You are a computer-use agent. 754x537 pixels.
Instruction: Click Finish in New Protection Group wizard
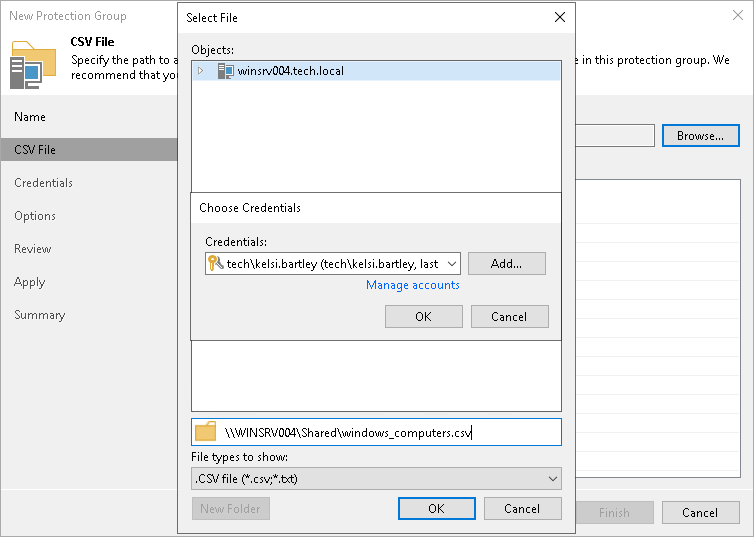[x=614, y=512]
